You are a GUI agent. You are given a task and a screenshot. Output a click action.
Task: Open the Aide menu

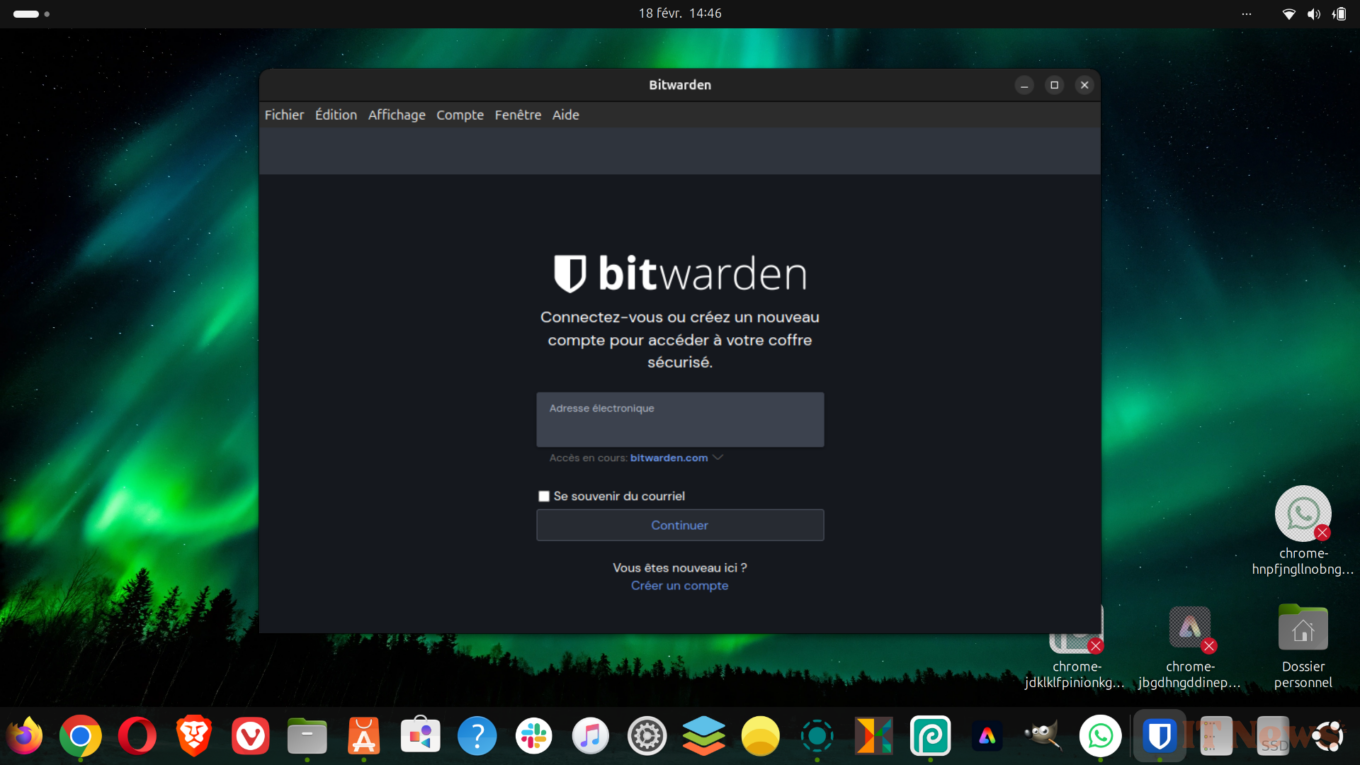[566, 115]
